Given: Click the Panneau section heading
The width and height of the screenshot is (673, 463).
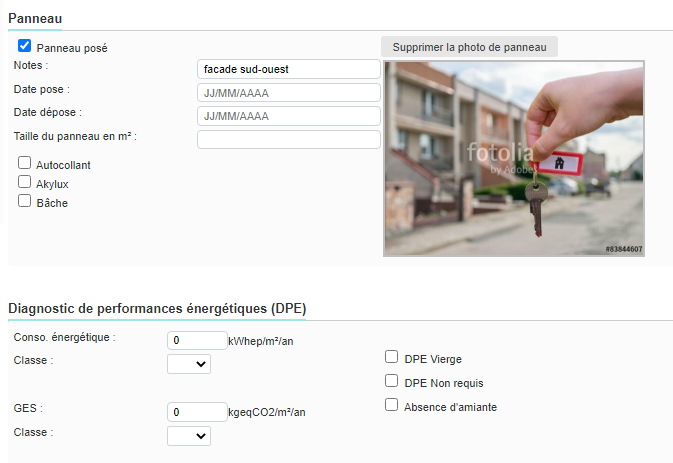Looking at the screenshot, I should (36, 18).
